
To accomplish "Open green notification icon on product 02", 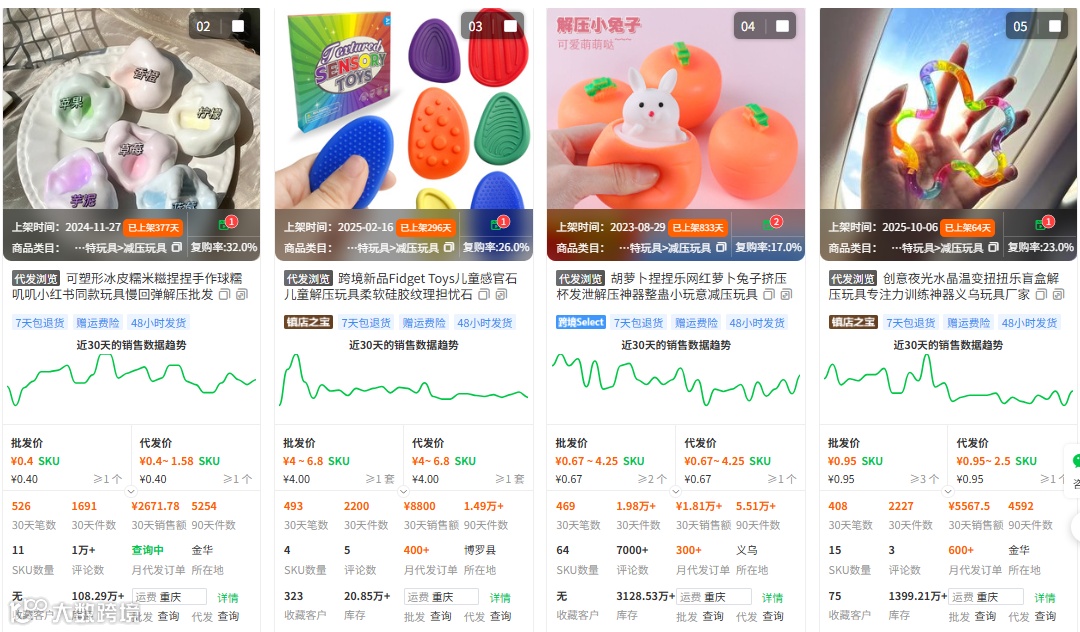I will pyautogui.click(x=226, y=224).
